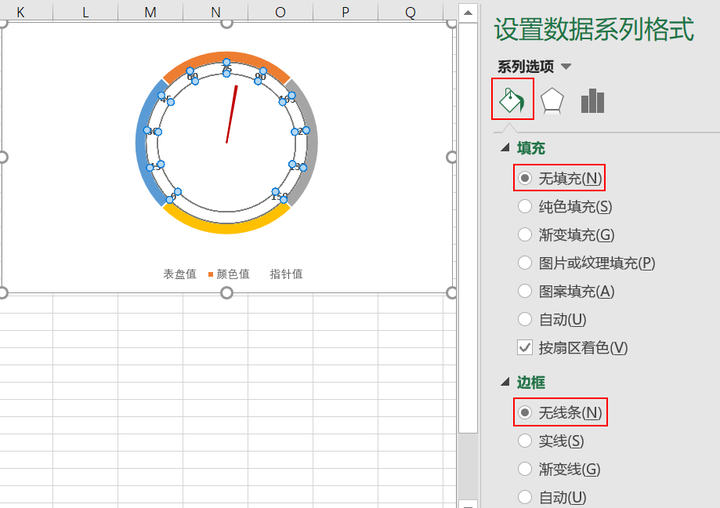Screen dimensions: 720x508
Task: Select column Q header
Action: (x=411, y=11)
